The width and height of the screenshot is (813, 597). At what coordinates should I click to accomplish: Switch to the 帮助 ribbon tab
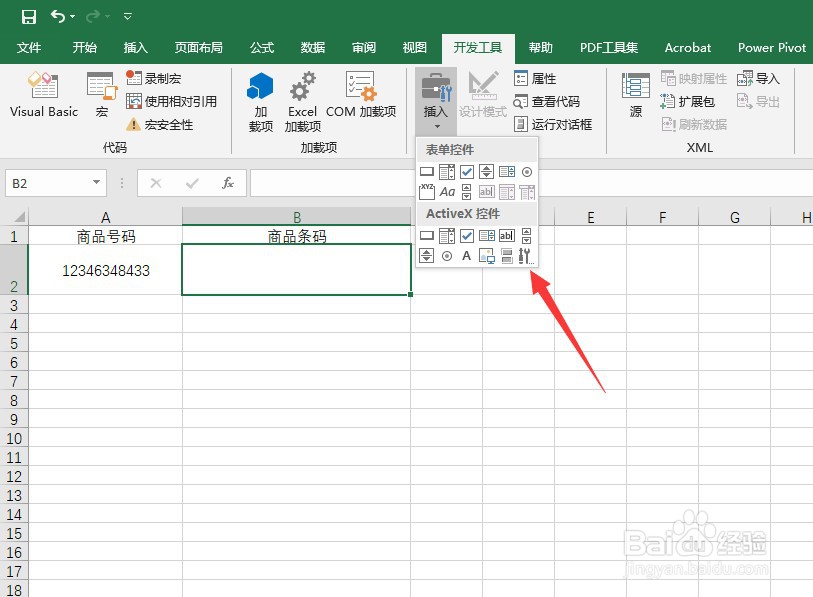click(540, 48)
